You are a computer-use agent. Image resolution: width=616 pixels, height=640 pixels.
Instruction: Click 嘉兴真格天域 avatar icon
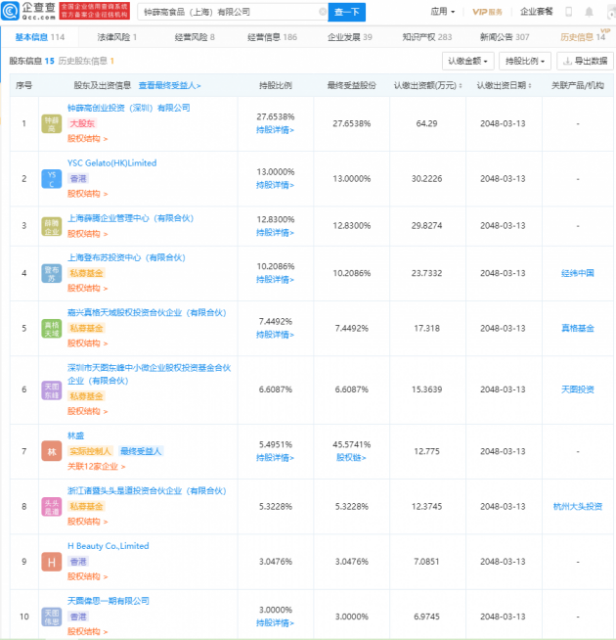[x=51, y=329]
